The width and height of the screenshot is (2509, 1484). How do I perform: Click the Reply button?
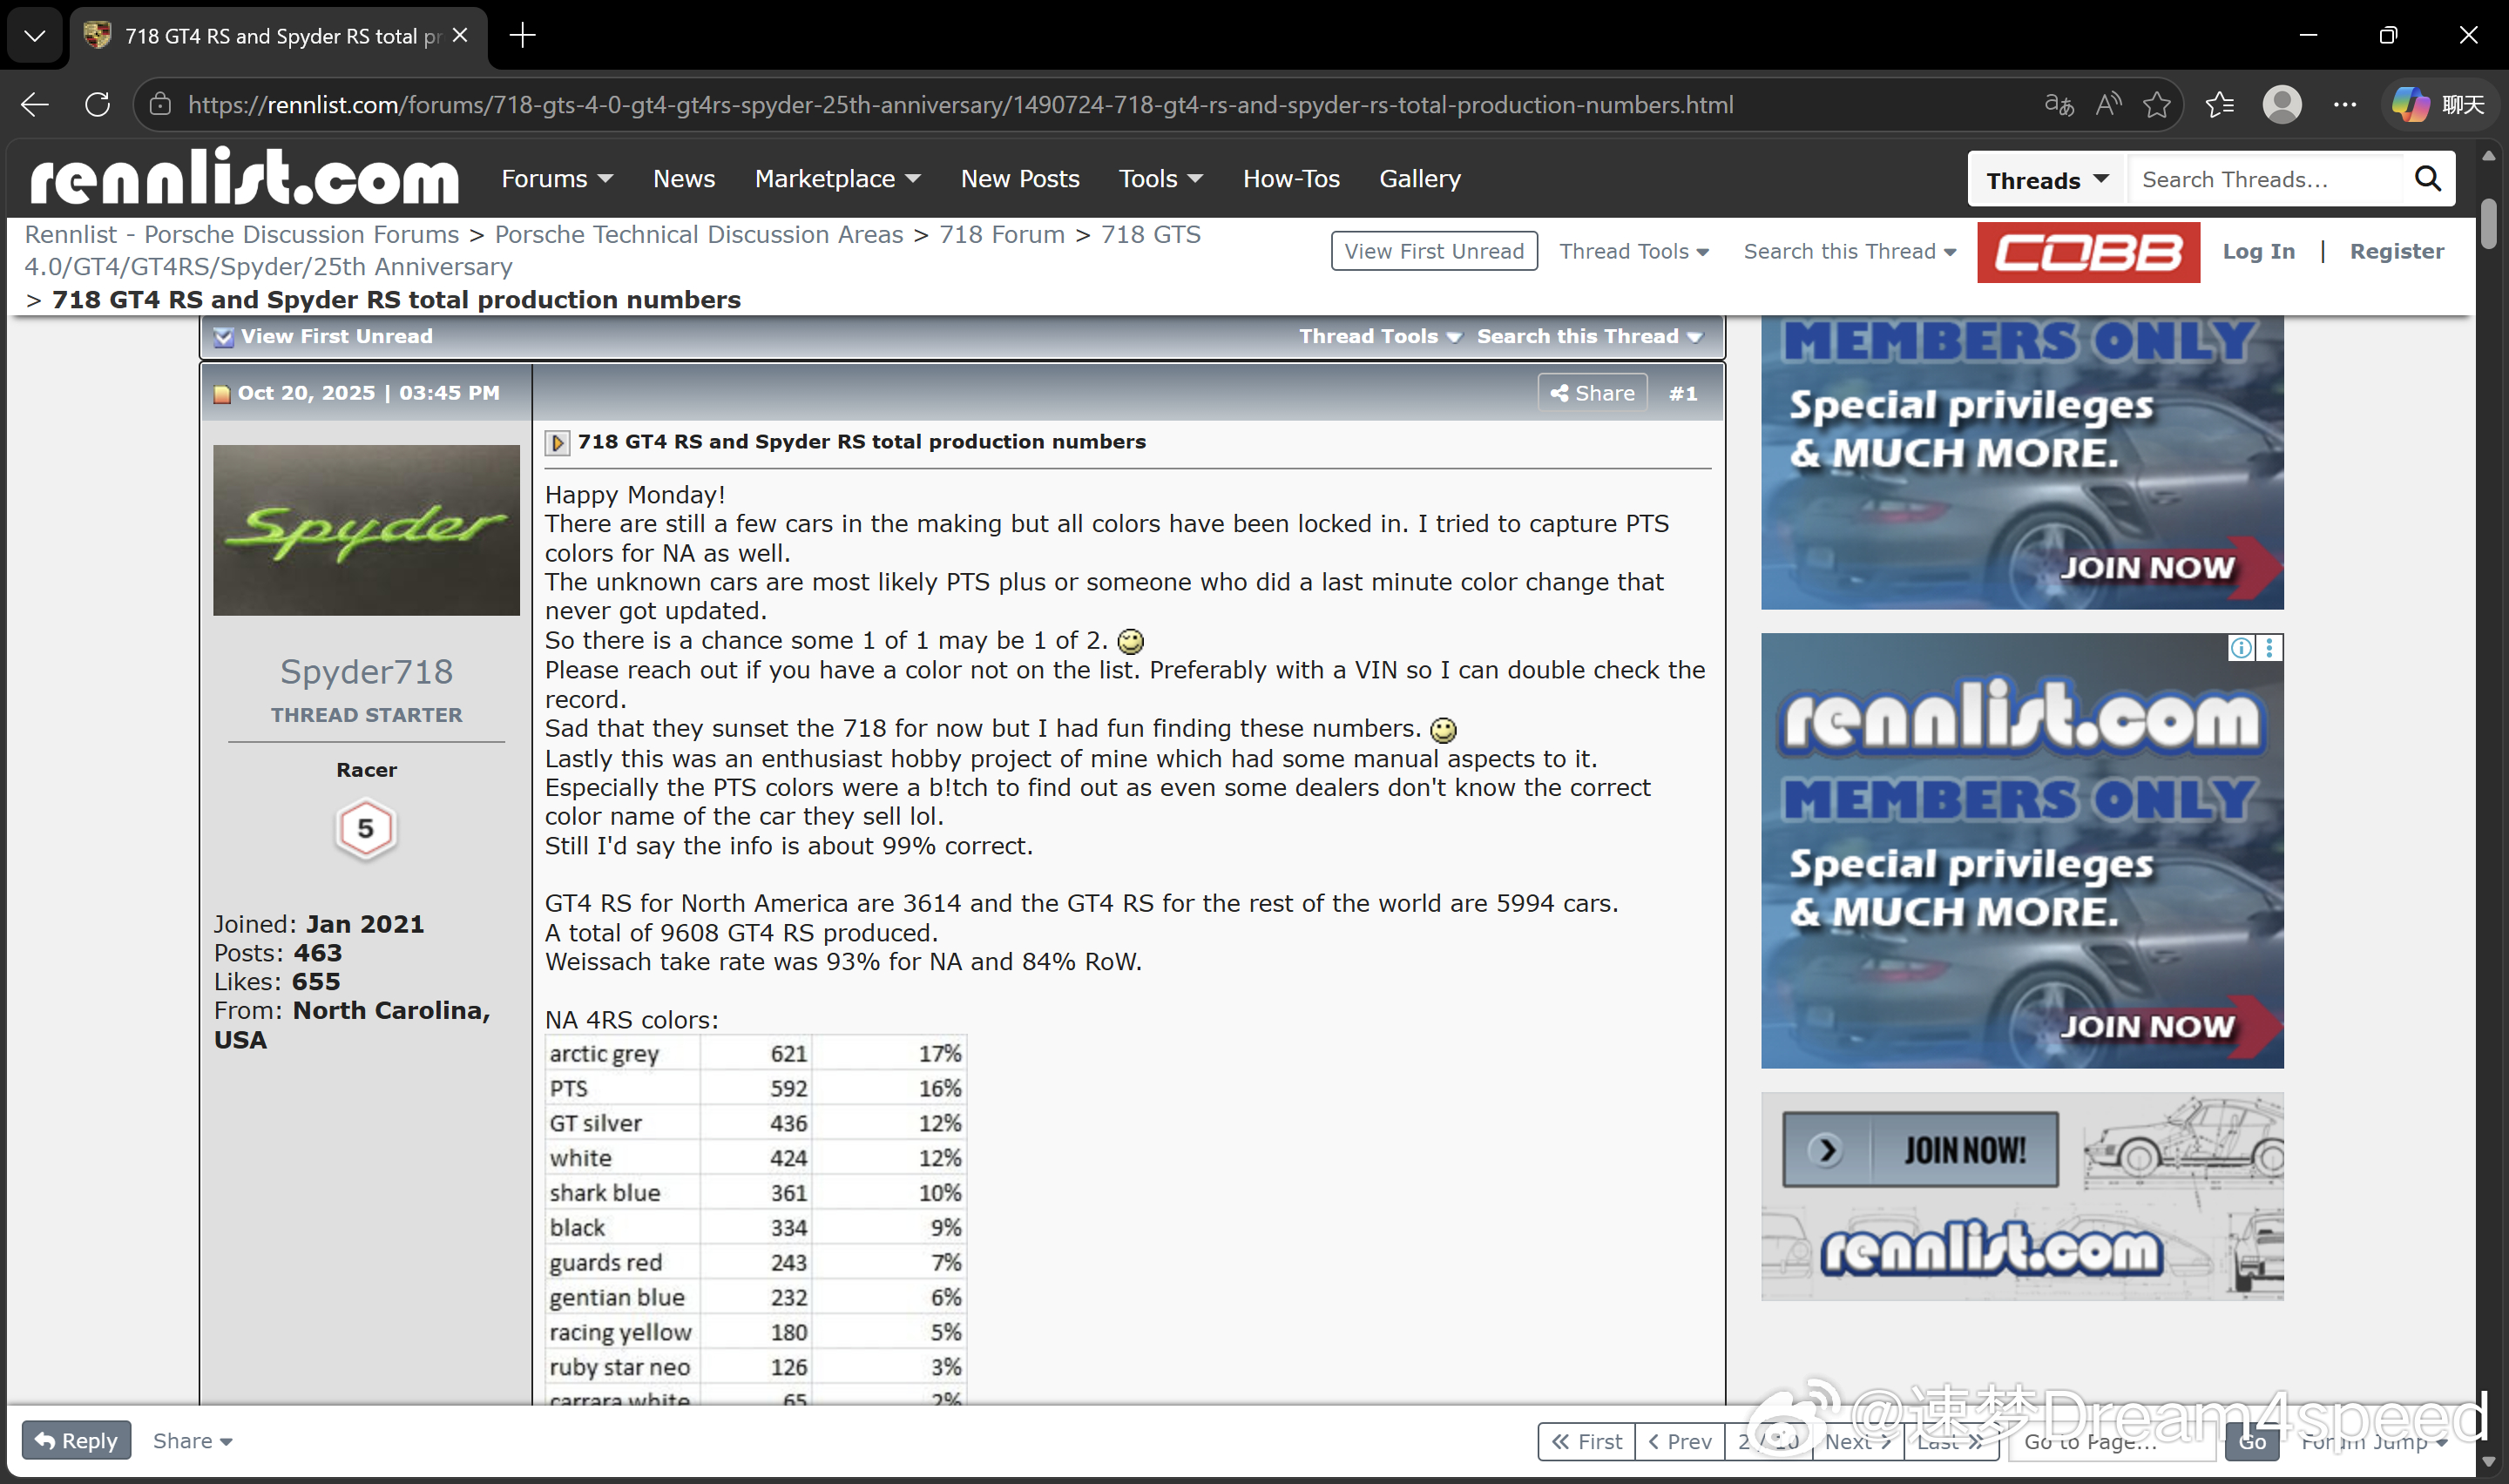coord(76,1440)
